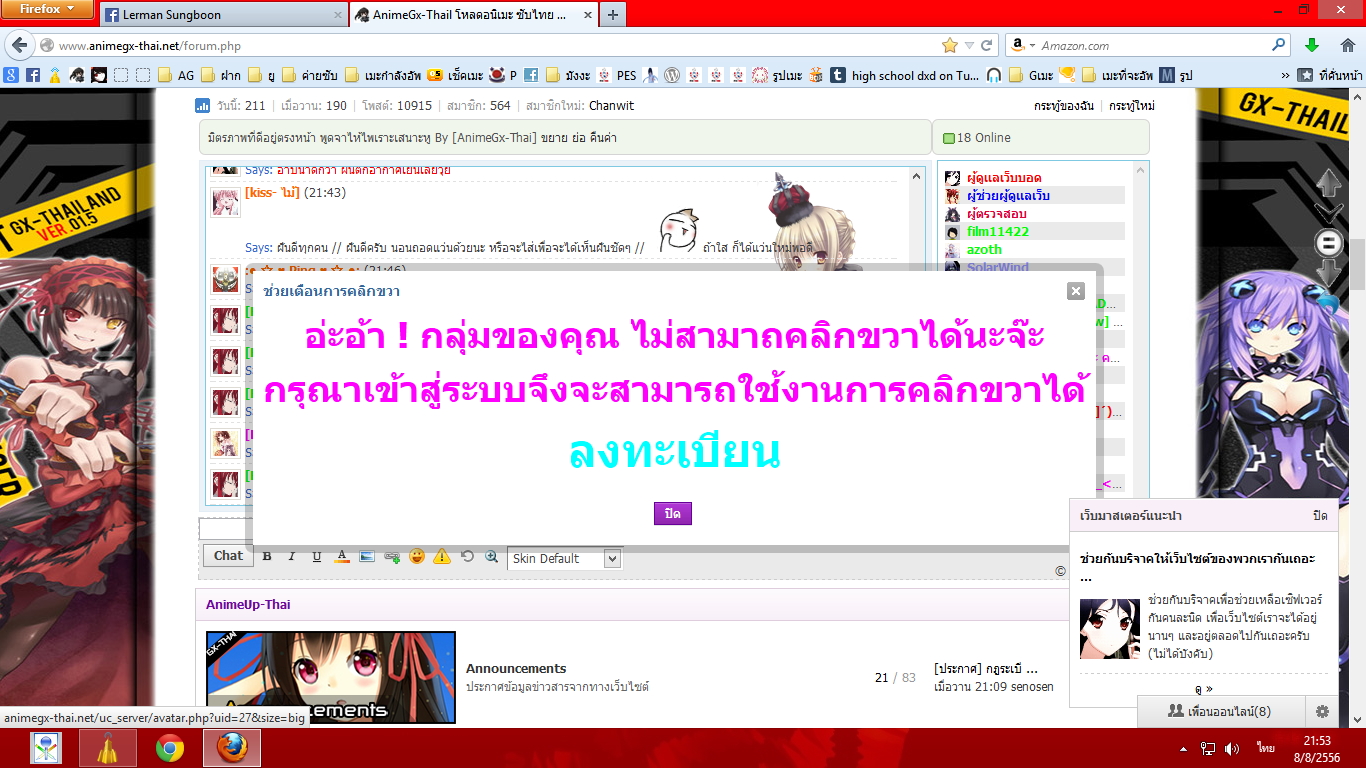Open the เพื่อนออนไลน์(8) friends bar
Image resolution: width=1366 pixels, height=768 pixels.
(1220, 712)
